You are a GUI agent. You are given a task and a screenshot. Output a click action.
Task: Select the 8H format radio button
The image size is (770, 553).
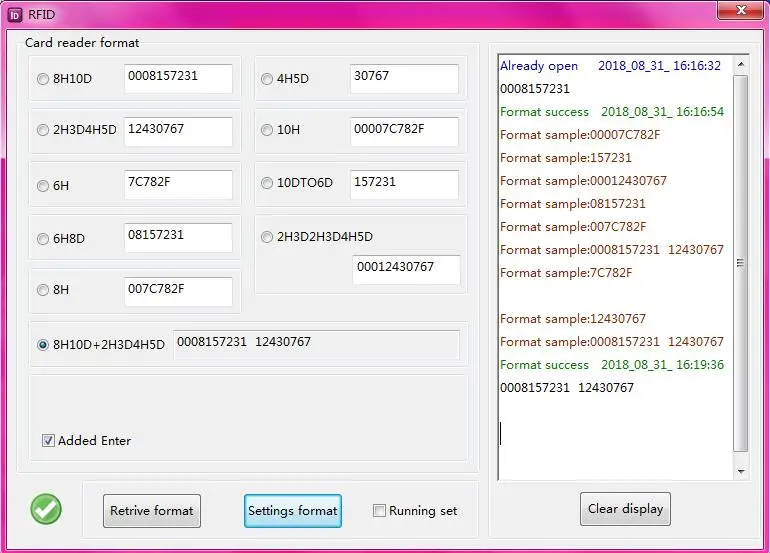click(x=43, y=290)
